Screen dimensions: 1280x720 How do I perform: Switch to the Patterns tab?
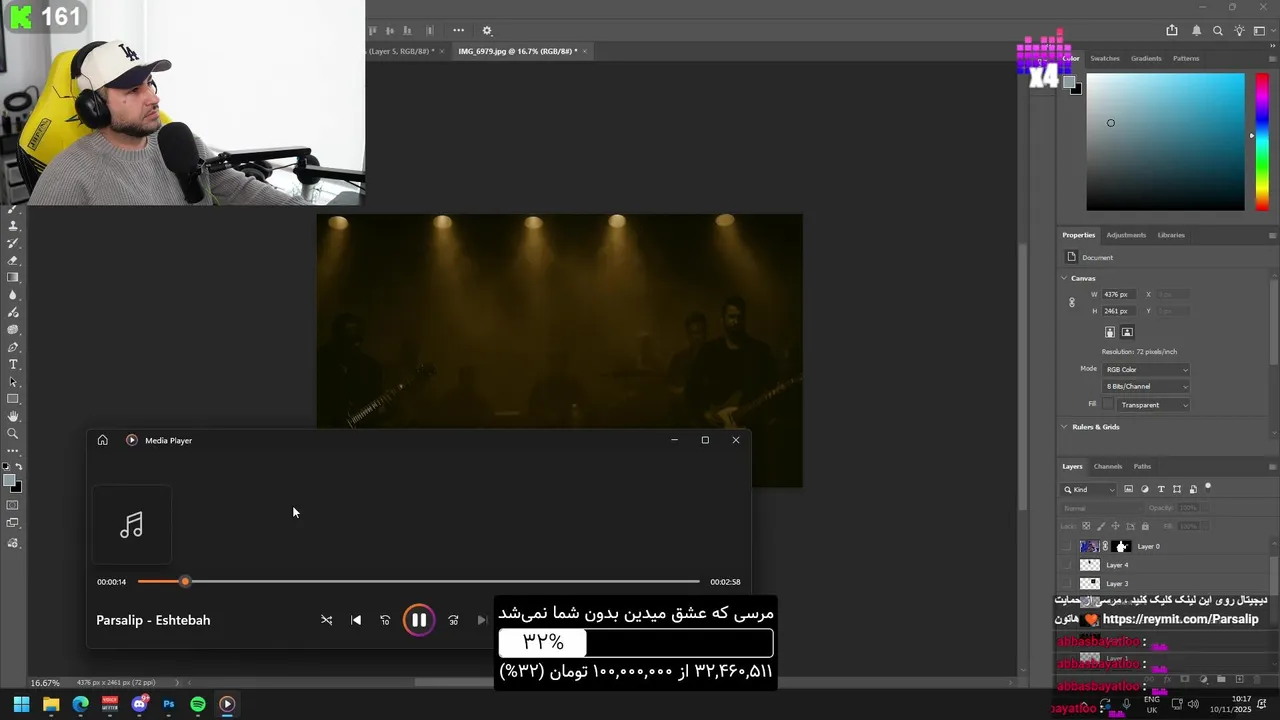(1186, 58)
